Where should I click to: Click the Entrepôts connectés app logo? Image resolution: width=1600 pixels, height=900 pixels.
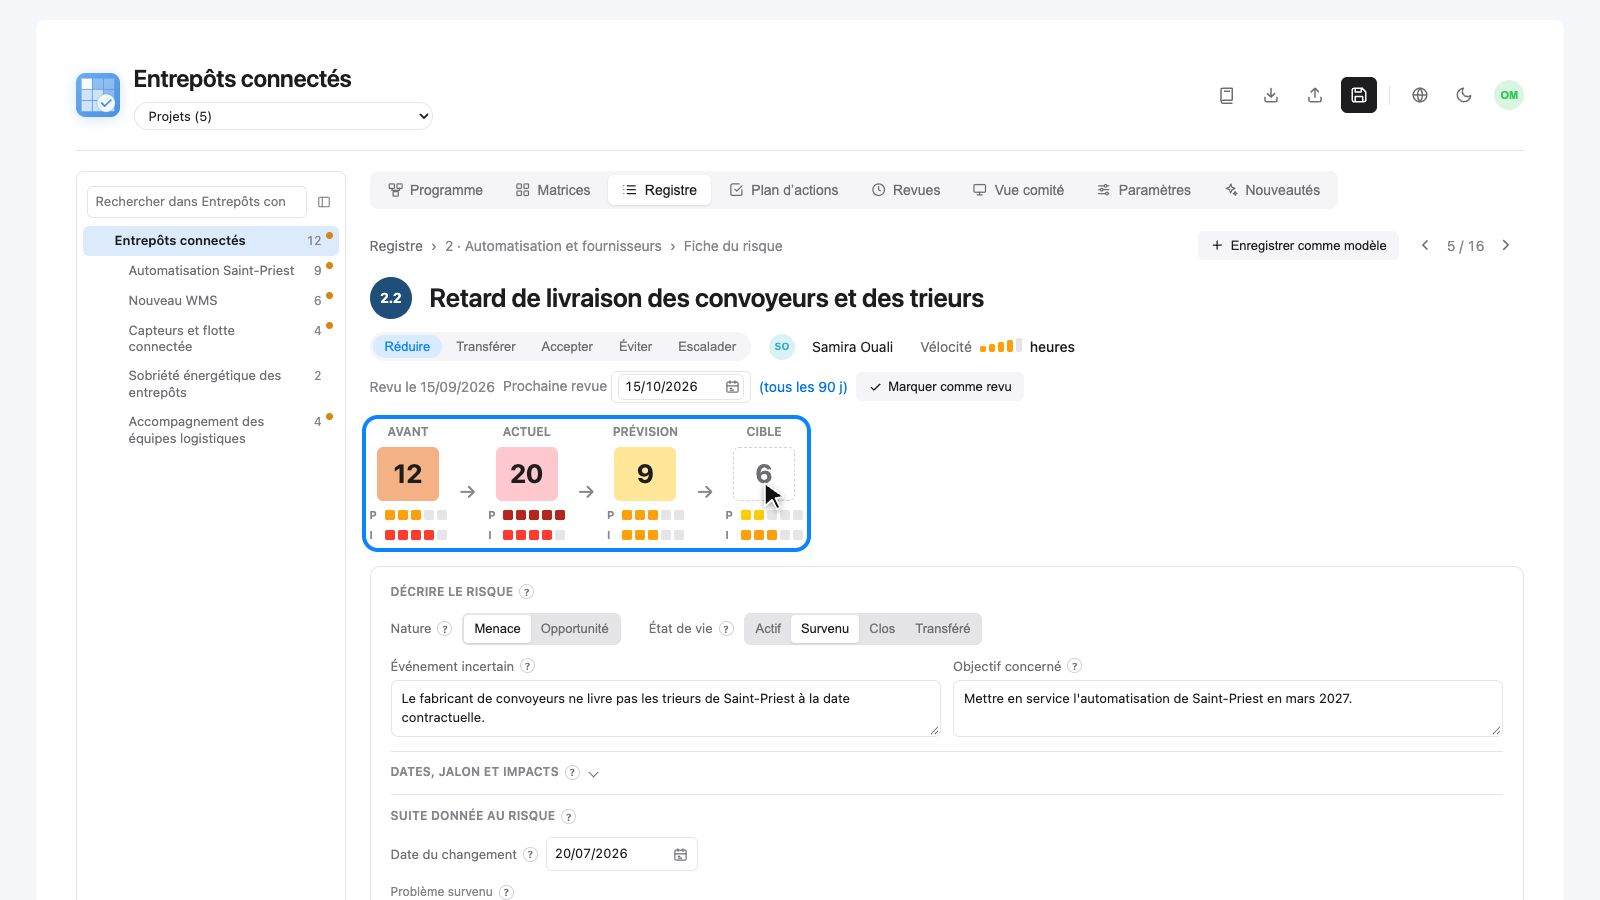[98, 95]
